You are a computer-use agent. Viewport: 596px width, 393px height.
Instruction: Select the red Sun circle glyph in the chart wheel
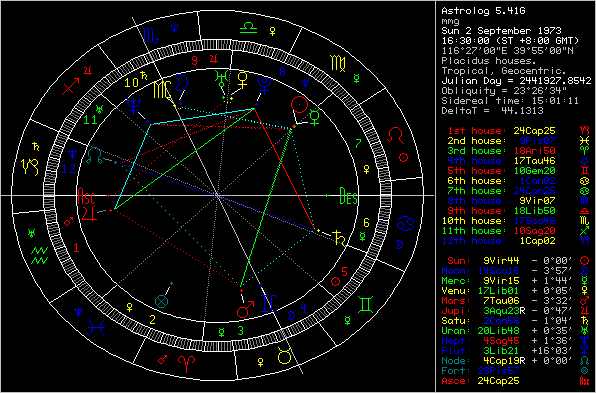[x=299, y=104]
